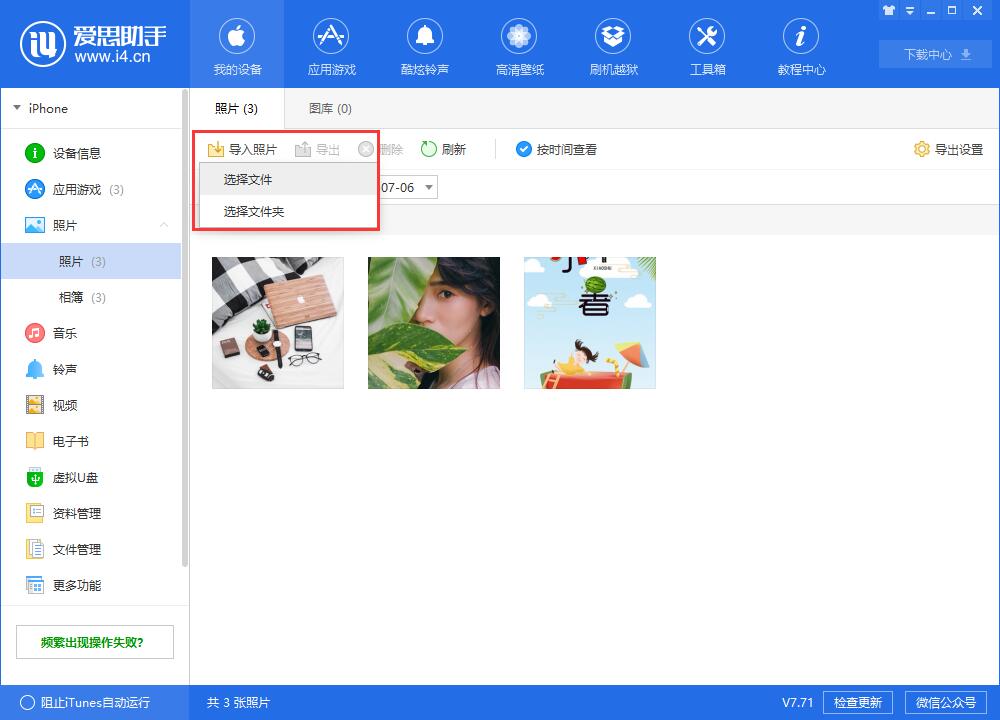Click the 频繁出现操作失败? help link
The image size is (1000, 720).
click(x=95, y=641)
